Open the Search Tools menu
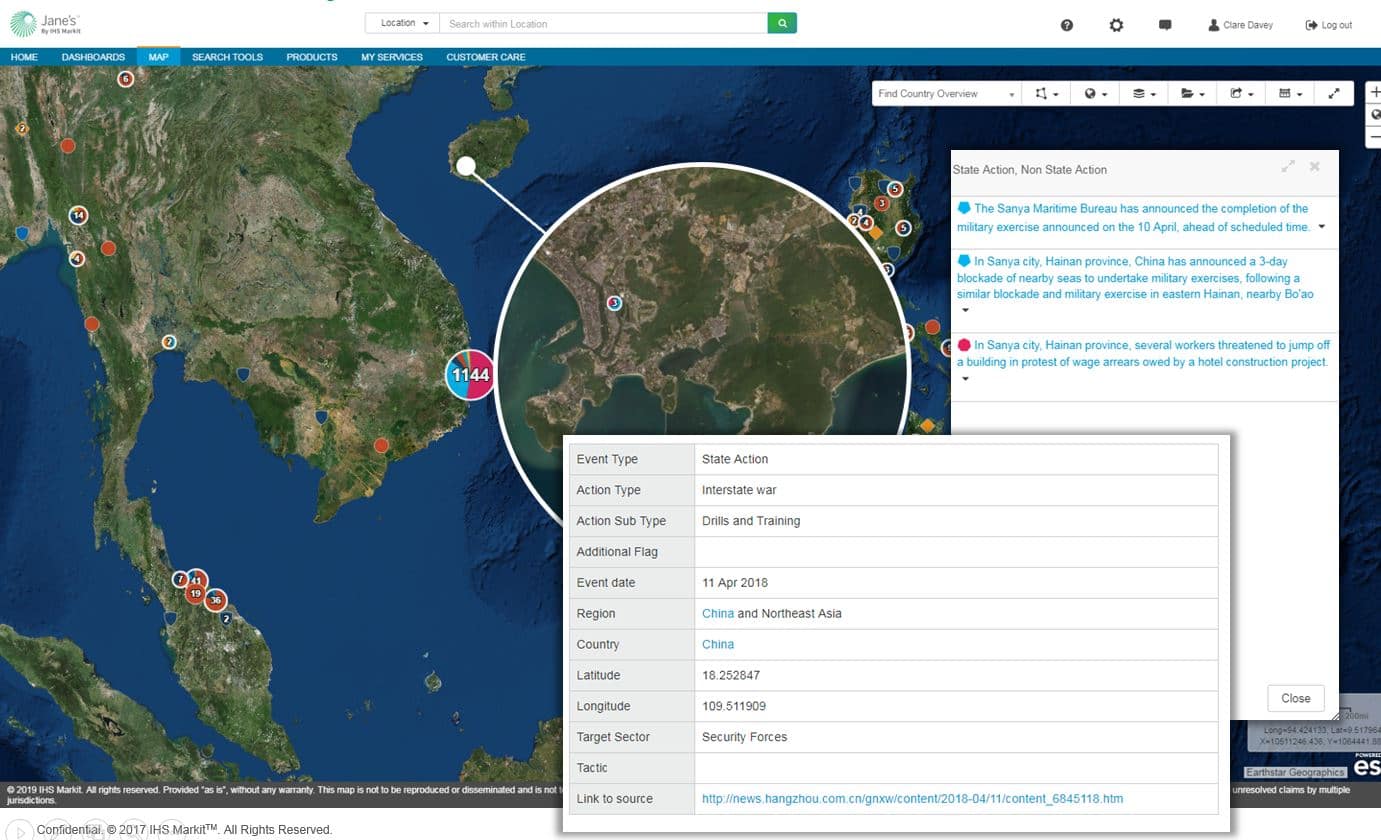Screen dimensions: 1381x840 (227, 57)
